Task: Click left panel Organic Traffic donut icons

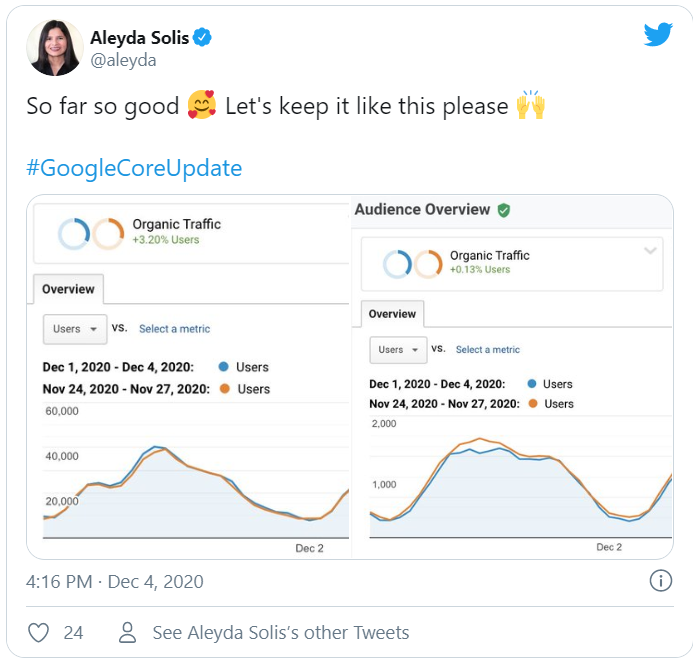Action: [x=91, y=232]
